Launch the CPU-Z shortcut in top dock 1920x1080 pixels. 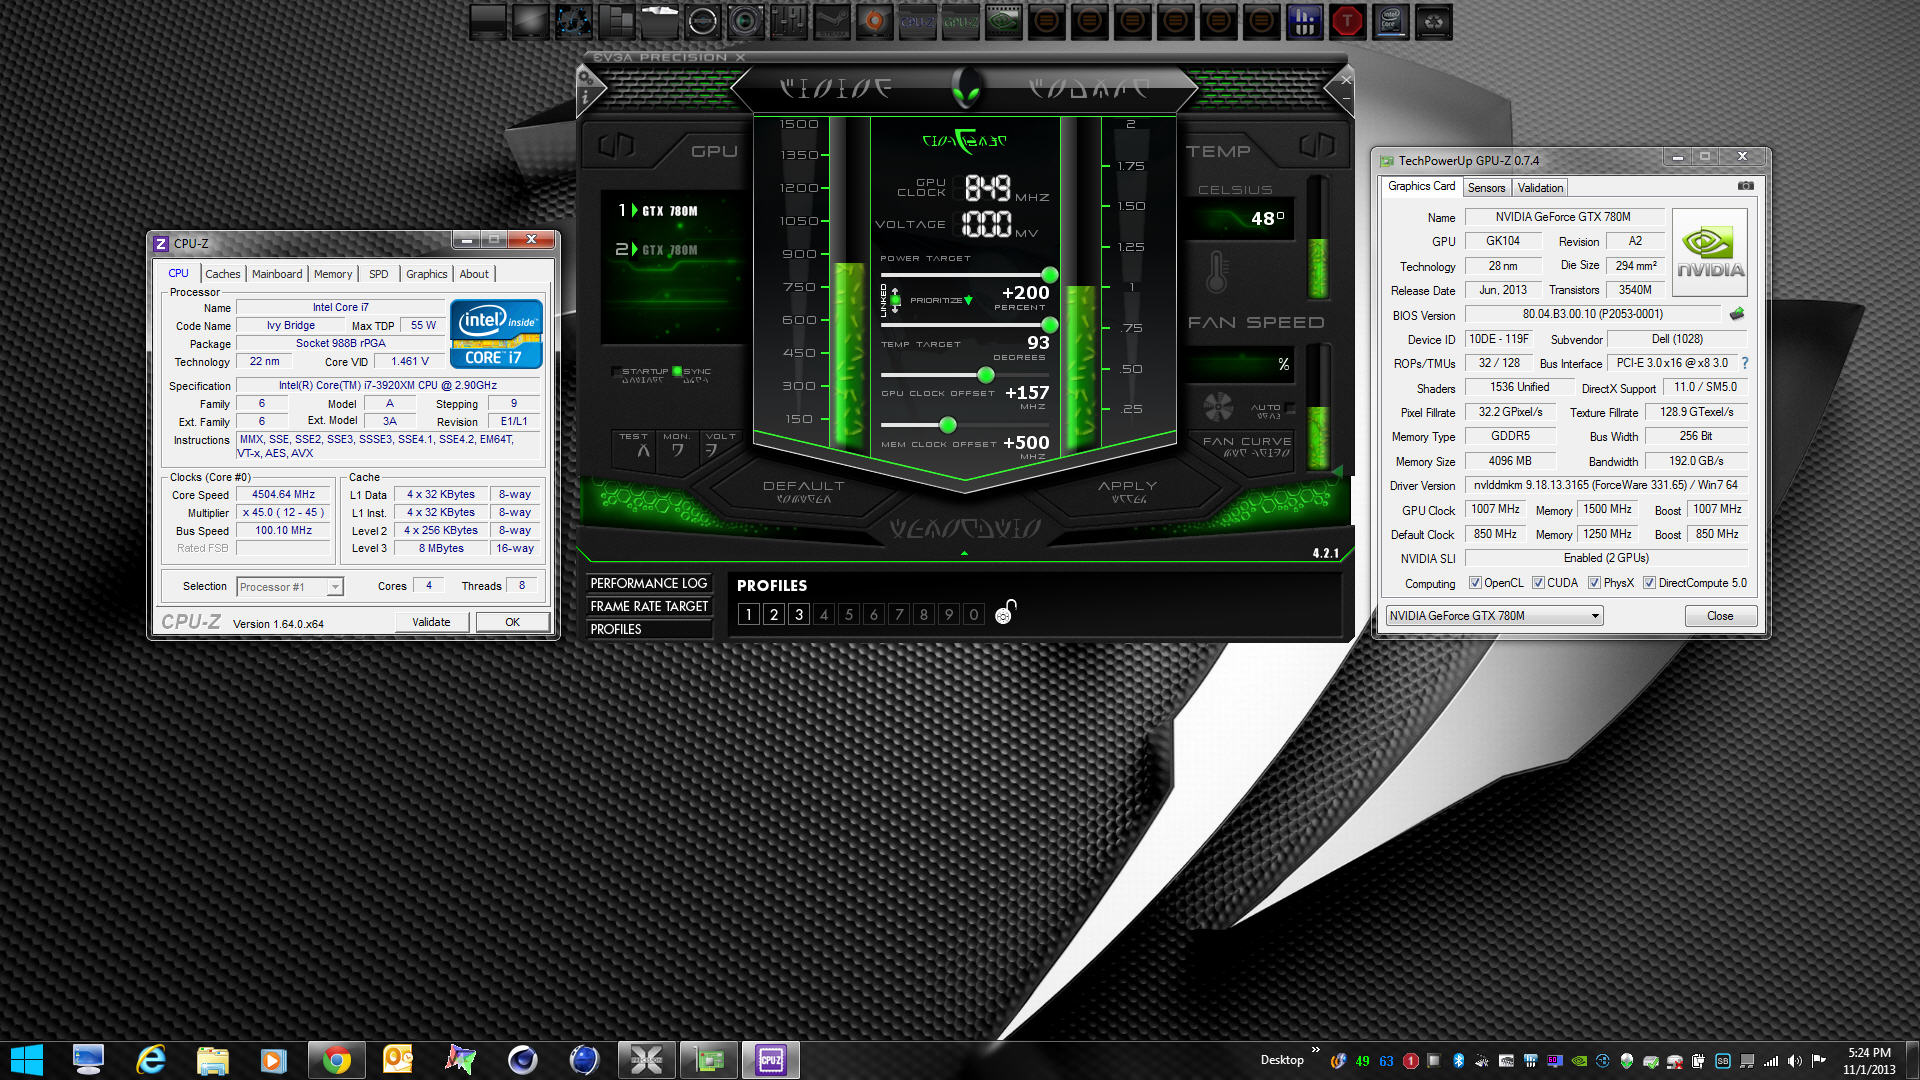point(917,21)
